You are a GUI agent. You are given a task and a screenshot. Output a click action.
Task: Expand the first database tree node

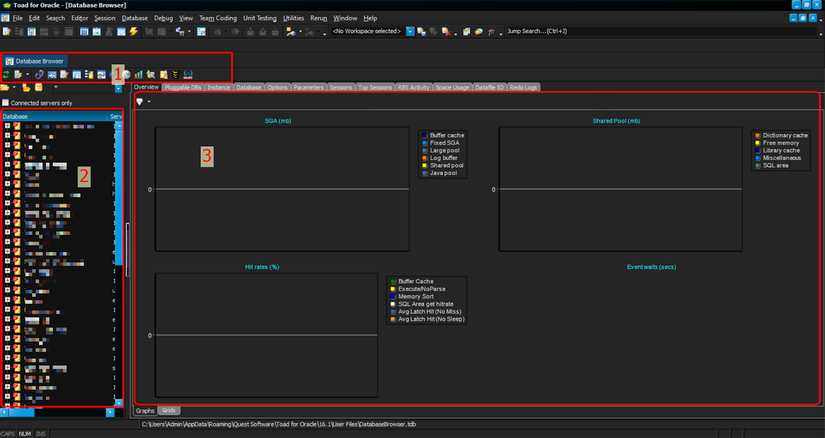tap(7, 127)
